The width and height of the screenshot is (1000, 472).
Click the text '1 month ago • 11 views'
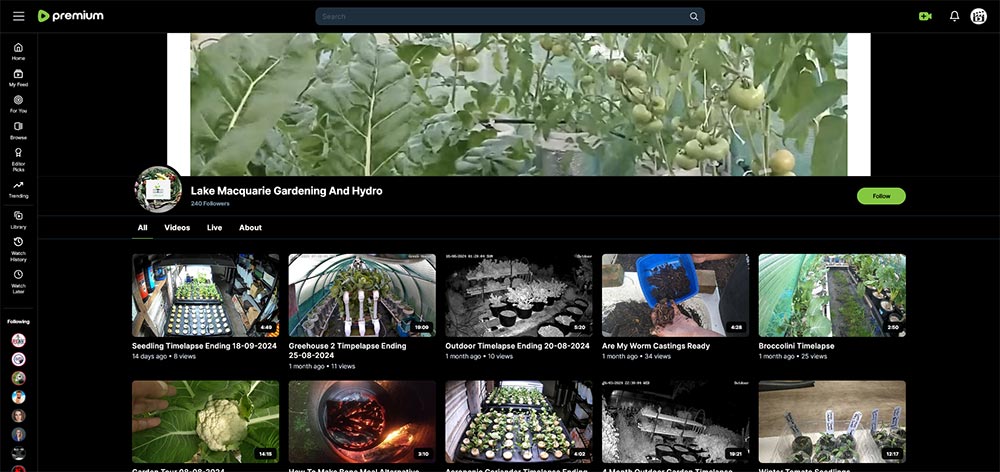tap(321, 366)
